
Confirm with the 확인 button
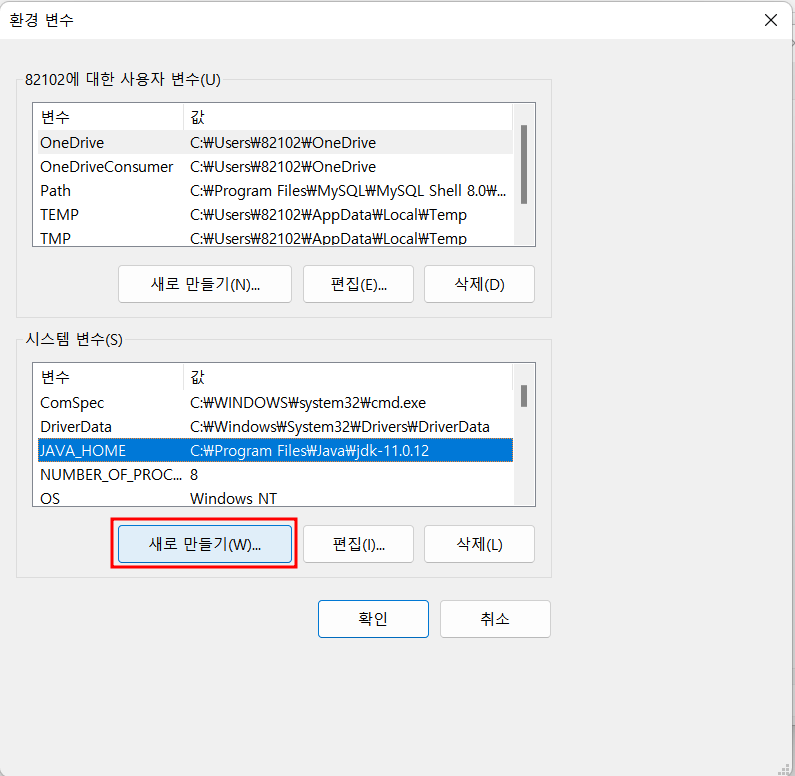point(373,619)
